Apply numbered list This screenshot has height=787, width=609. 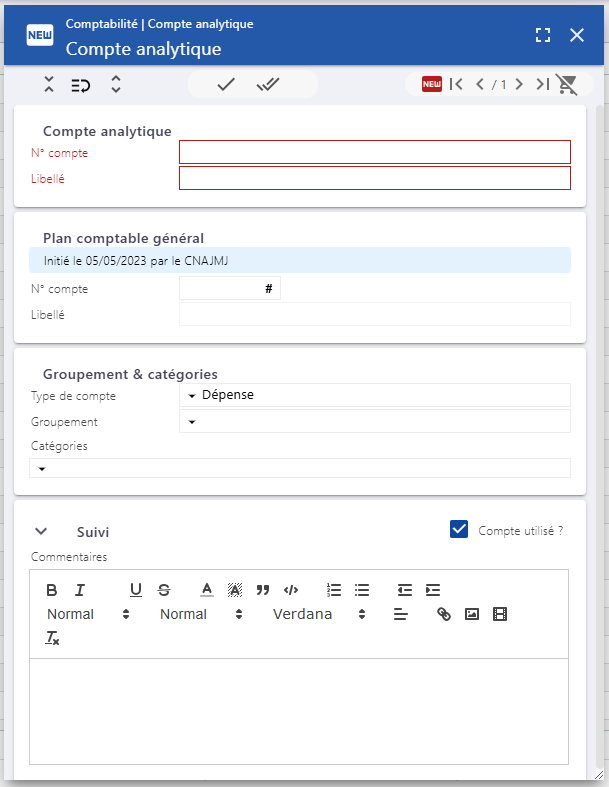click(x=333, y=590)
